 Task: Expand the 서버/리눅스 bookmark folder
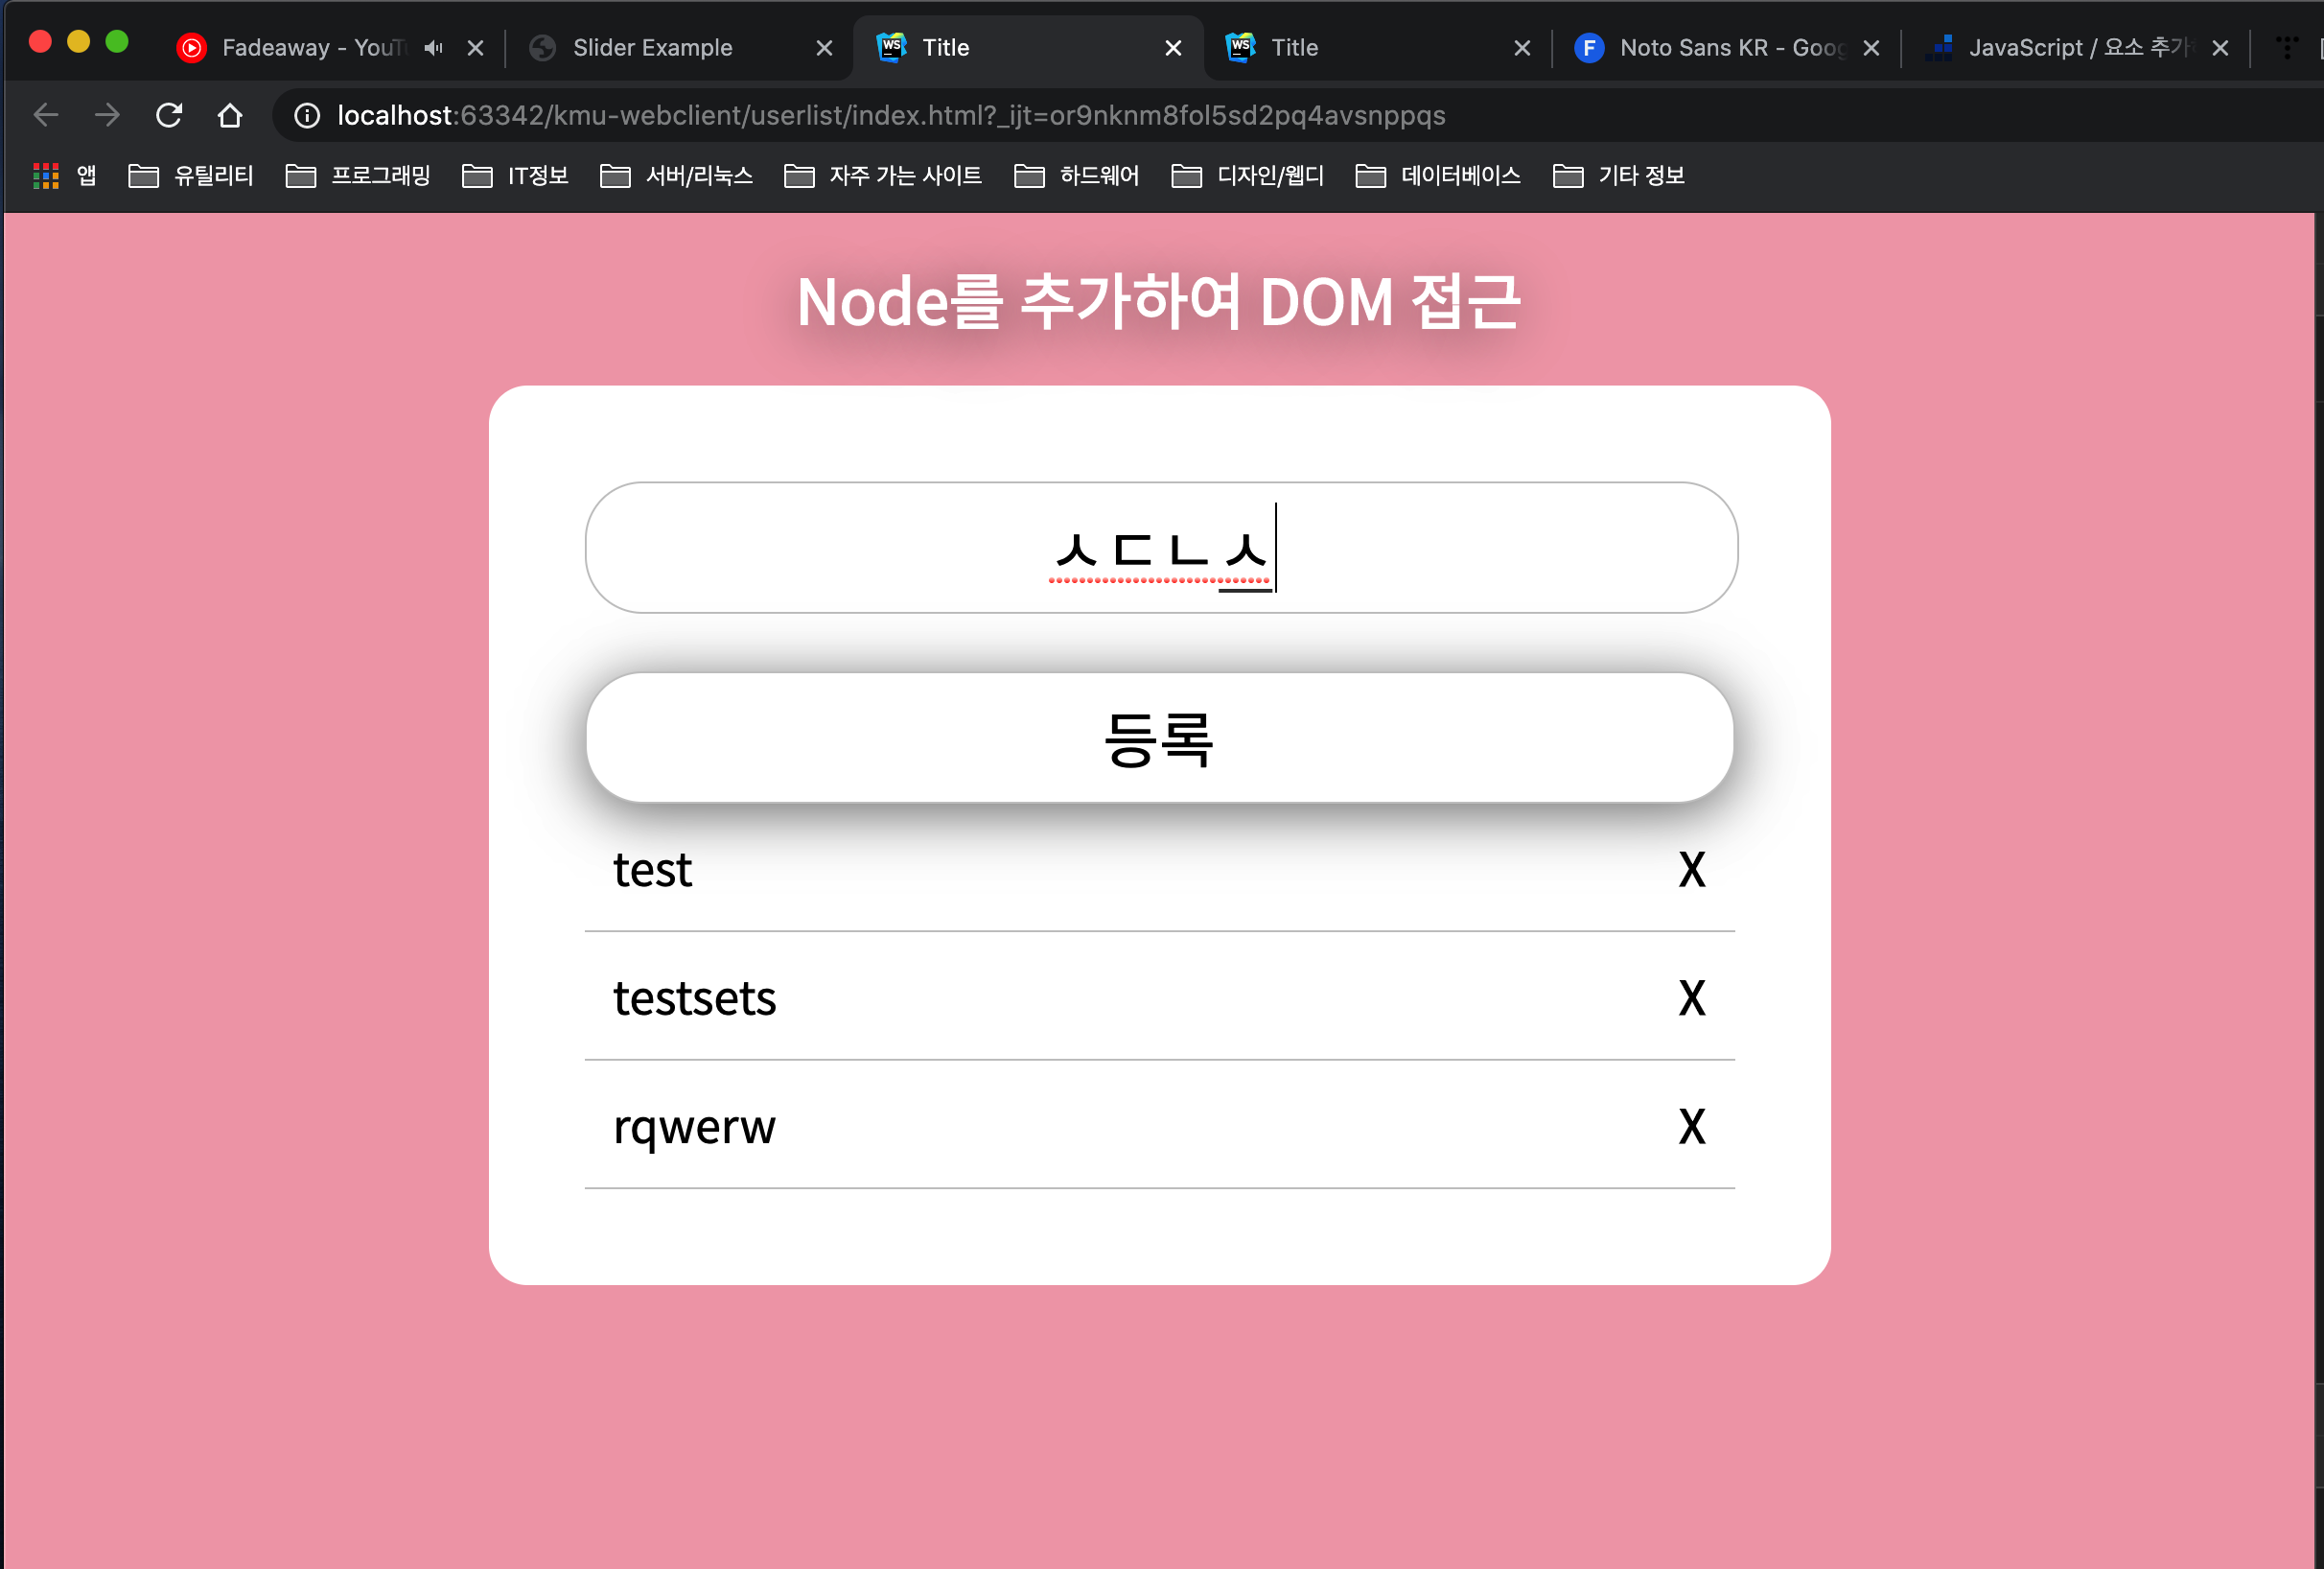click(677, 176)
